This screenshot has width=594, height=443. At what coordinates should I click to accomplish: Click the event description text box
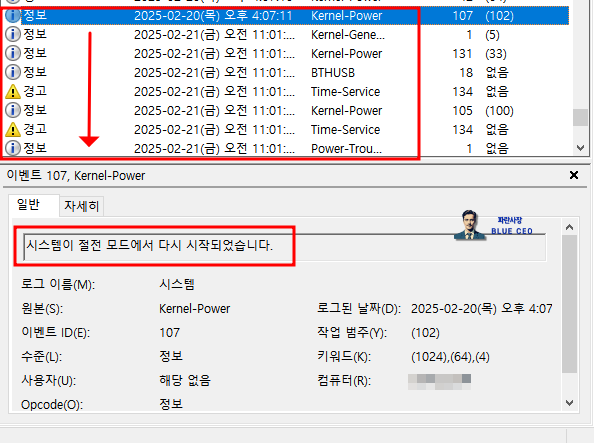(x=284, y=247)
